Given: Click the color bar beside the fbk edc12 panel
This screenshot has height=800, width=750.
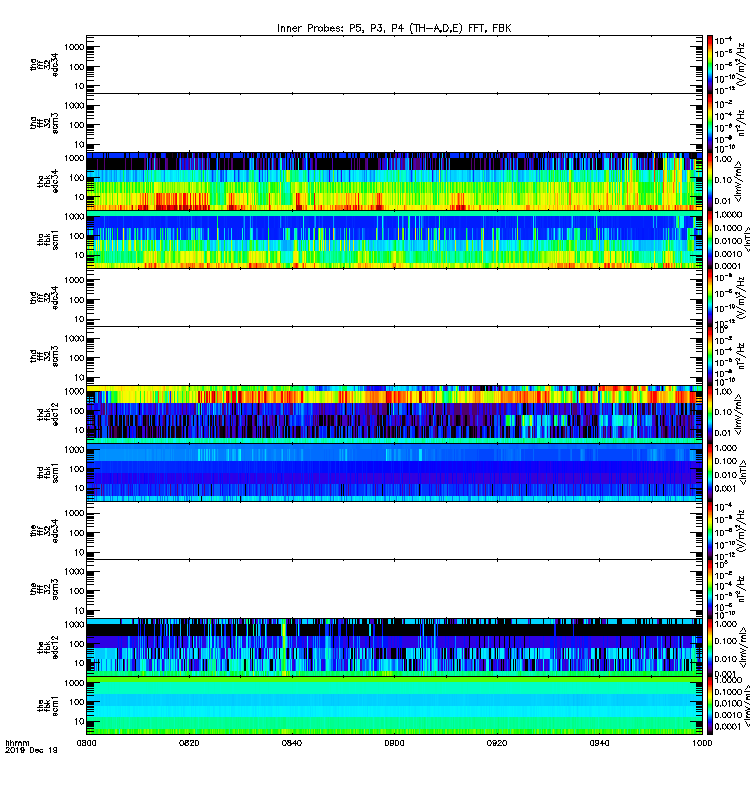Looking at the screenshot, I should point(710,647).
